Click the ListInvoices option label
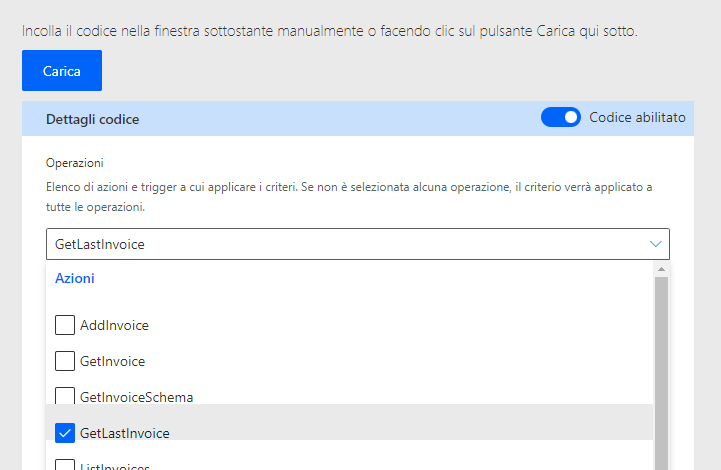The image size is (721, 470). [x=114, y=467]
